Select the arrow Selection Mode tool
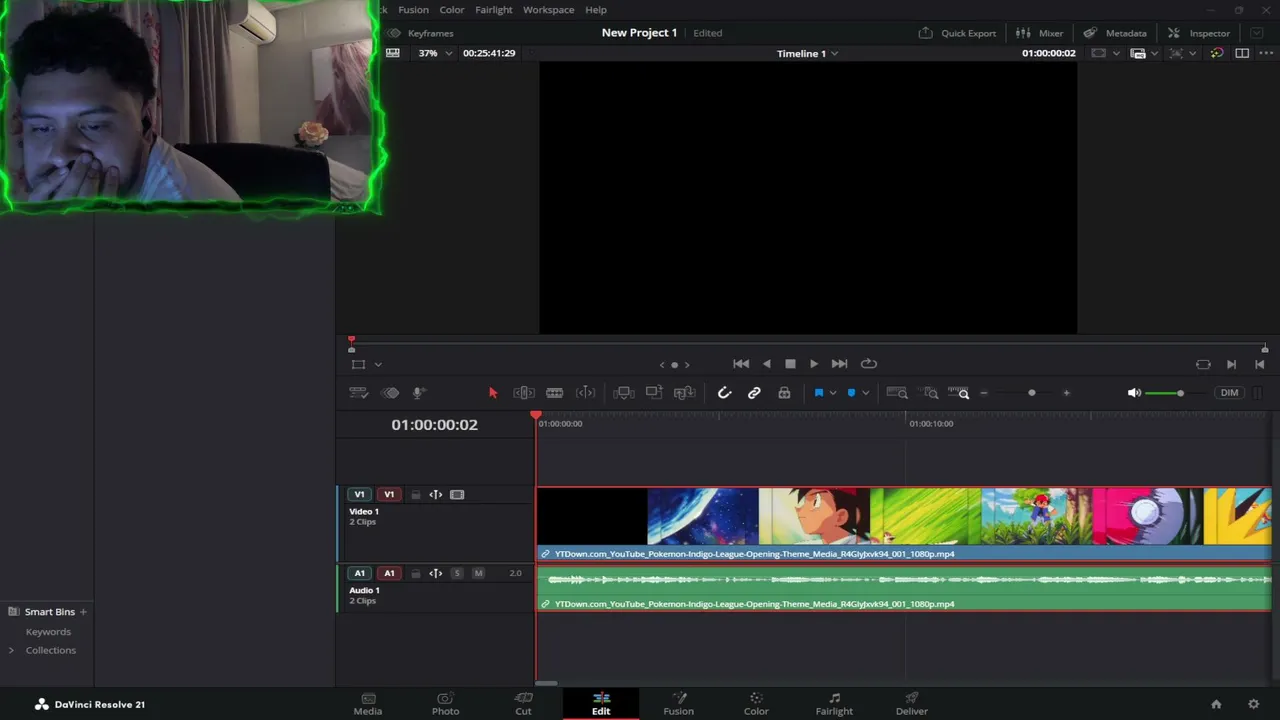Viewport: 1280px width, 720px height. pos(493,393)
